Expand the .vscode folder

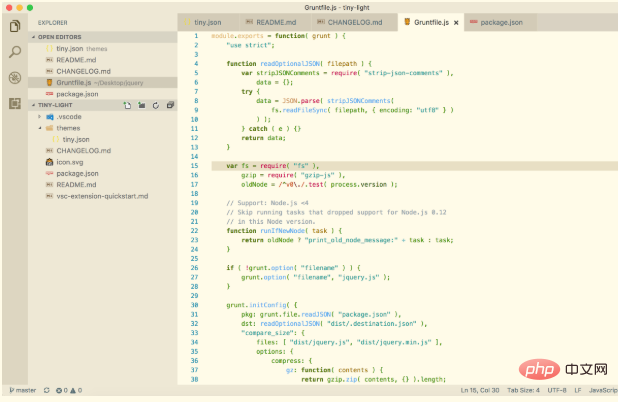102,117
